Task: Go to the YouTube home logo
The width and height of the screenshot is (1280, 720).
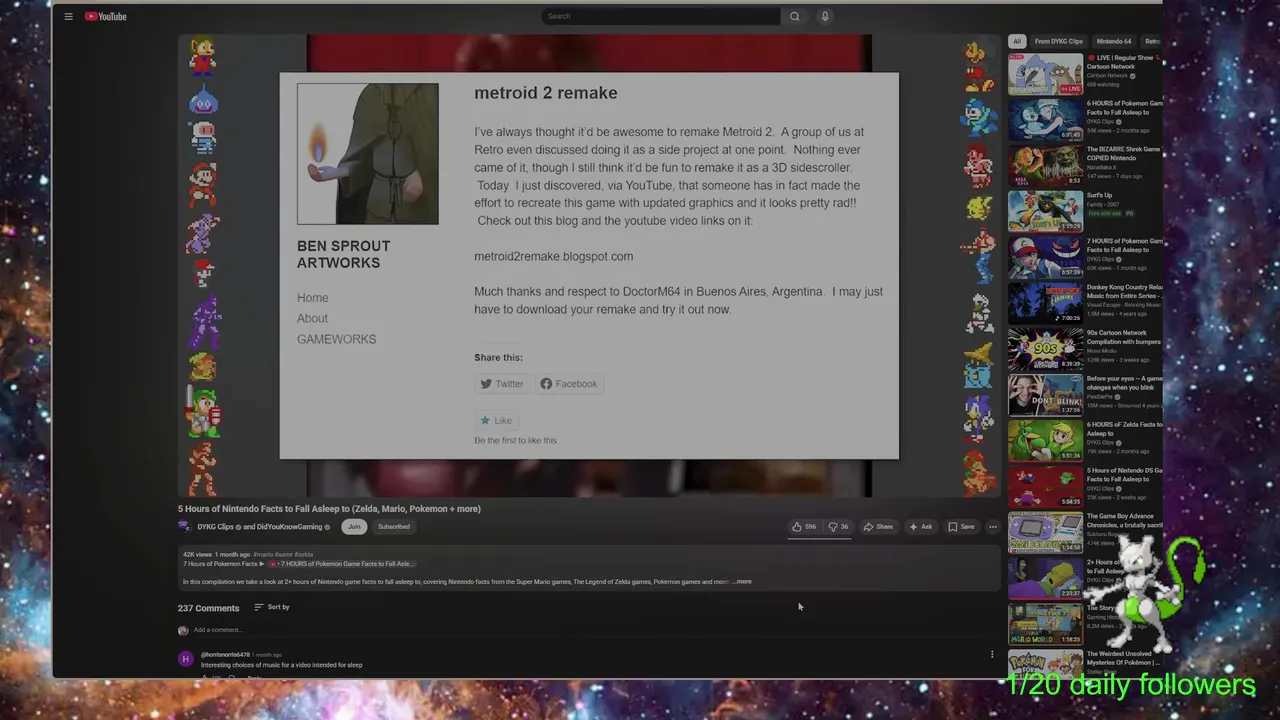Action: [x=105, y=16]
